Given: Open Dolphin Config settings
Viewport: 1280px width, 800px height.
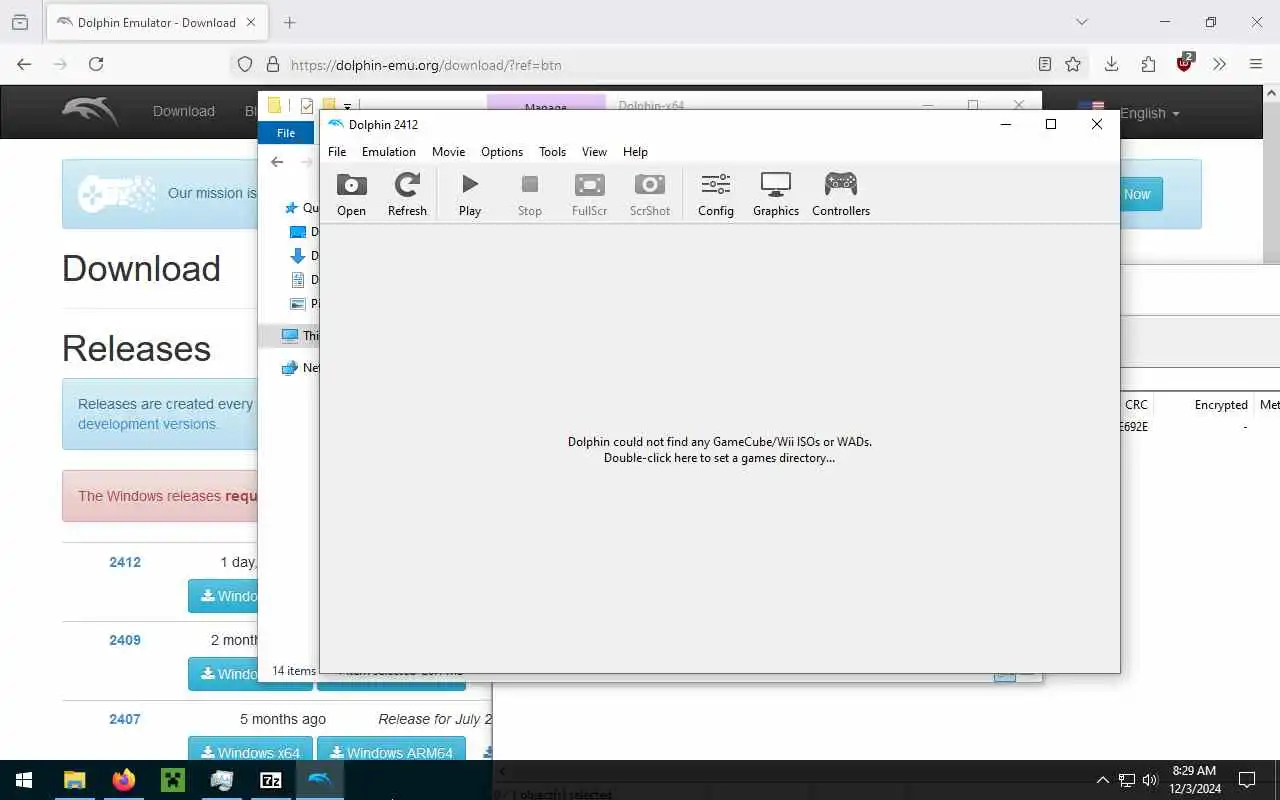Looking at the screenshot, I should point(716,194).
